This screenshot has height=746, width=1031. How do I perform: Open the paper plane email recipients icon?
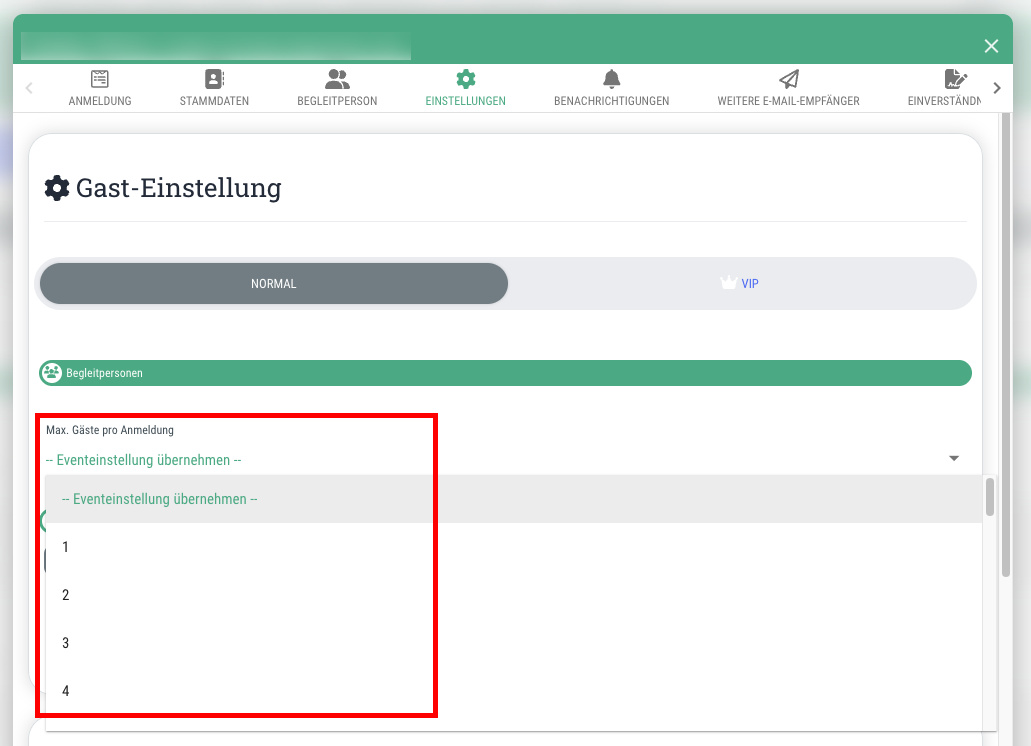pos(788,79)
